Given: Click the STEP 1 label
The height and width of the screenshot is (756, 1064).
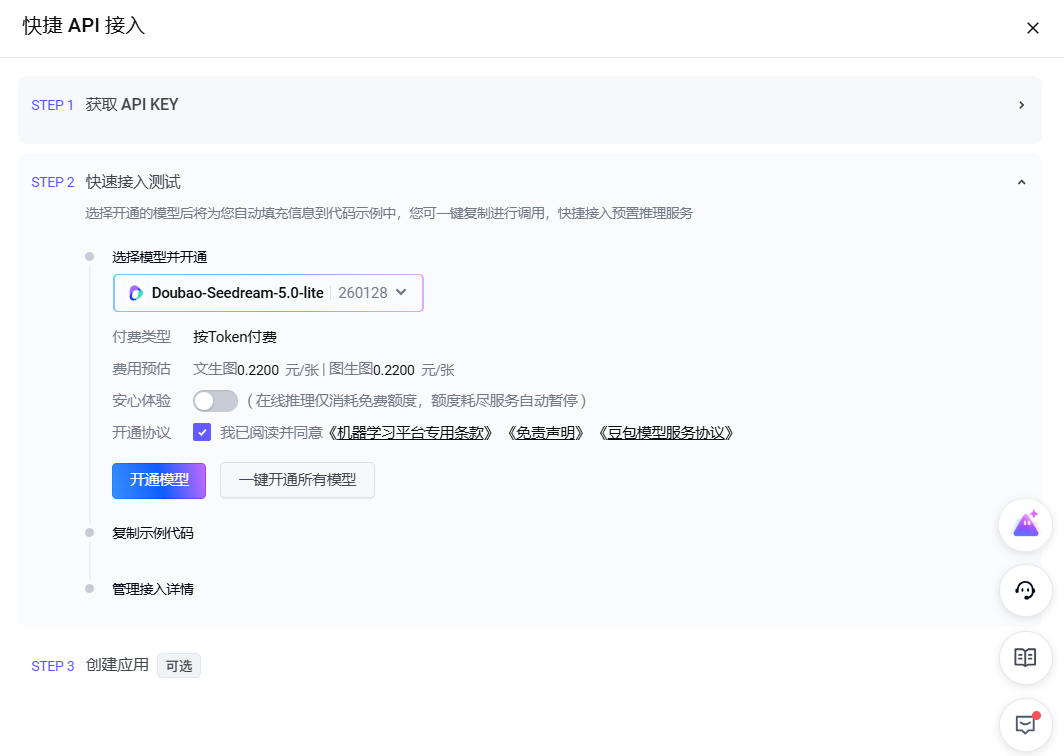Looking at the screenshot, I should [x=52, y=105].
